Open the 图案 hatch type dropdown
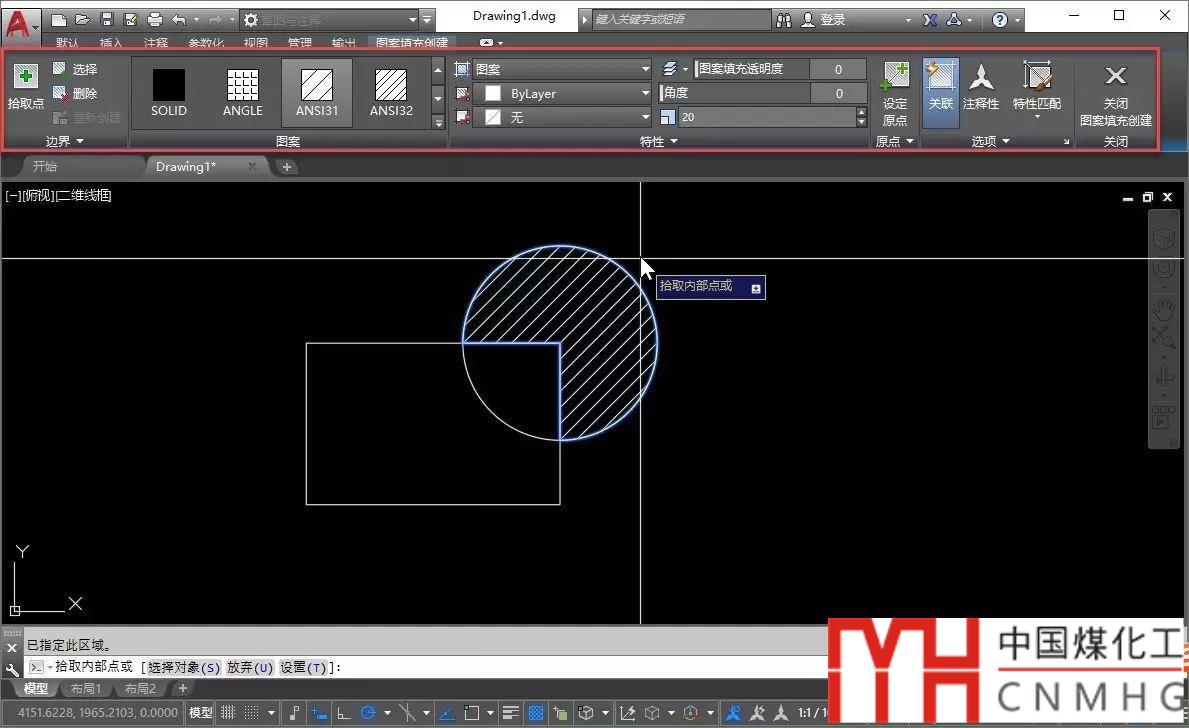 click(x=562, y=69)
